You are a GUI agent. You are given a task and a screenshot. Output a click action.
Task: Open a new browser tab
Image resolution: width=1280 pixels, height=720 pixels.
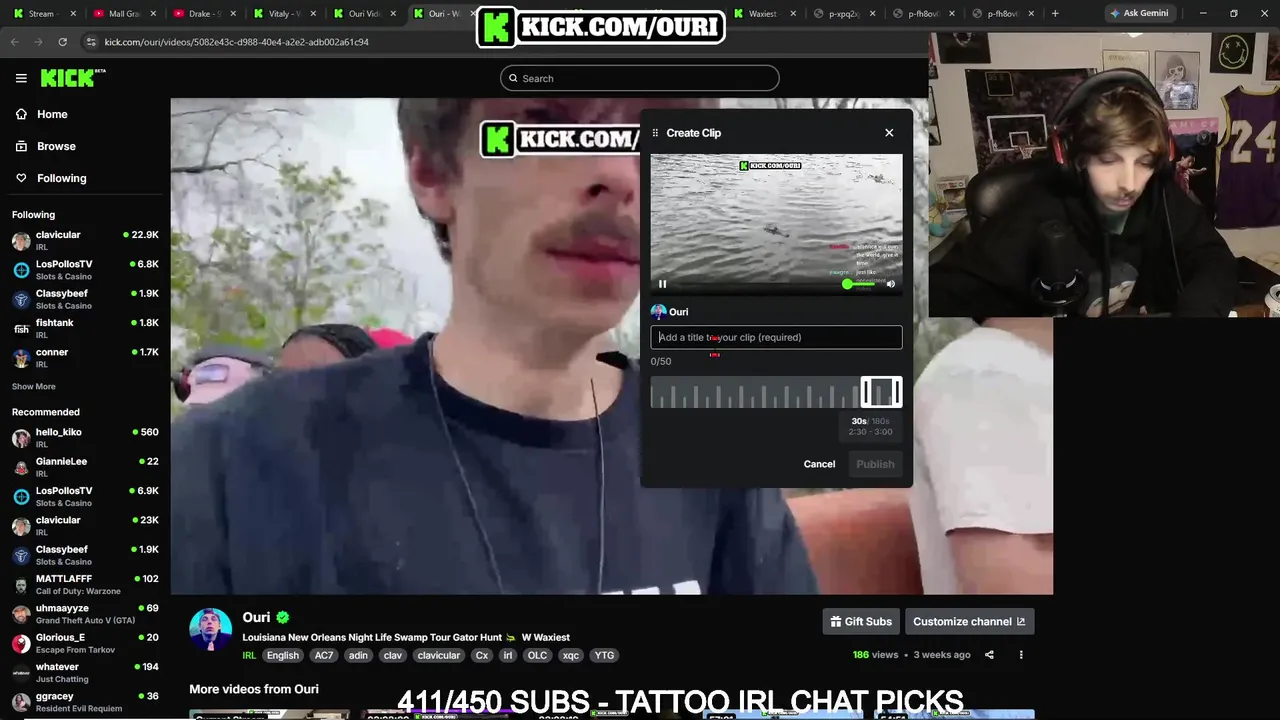tap(1055, 14)
